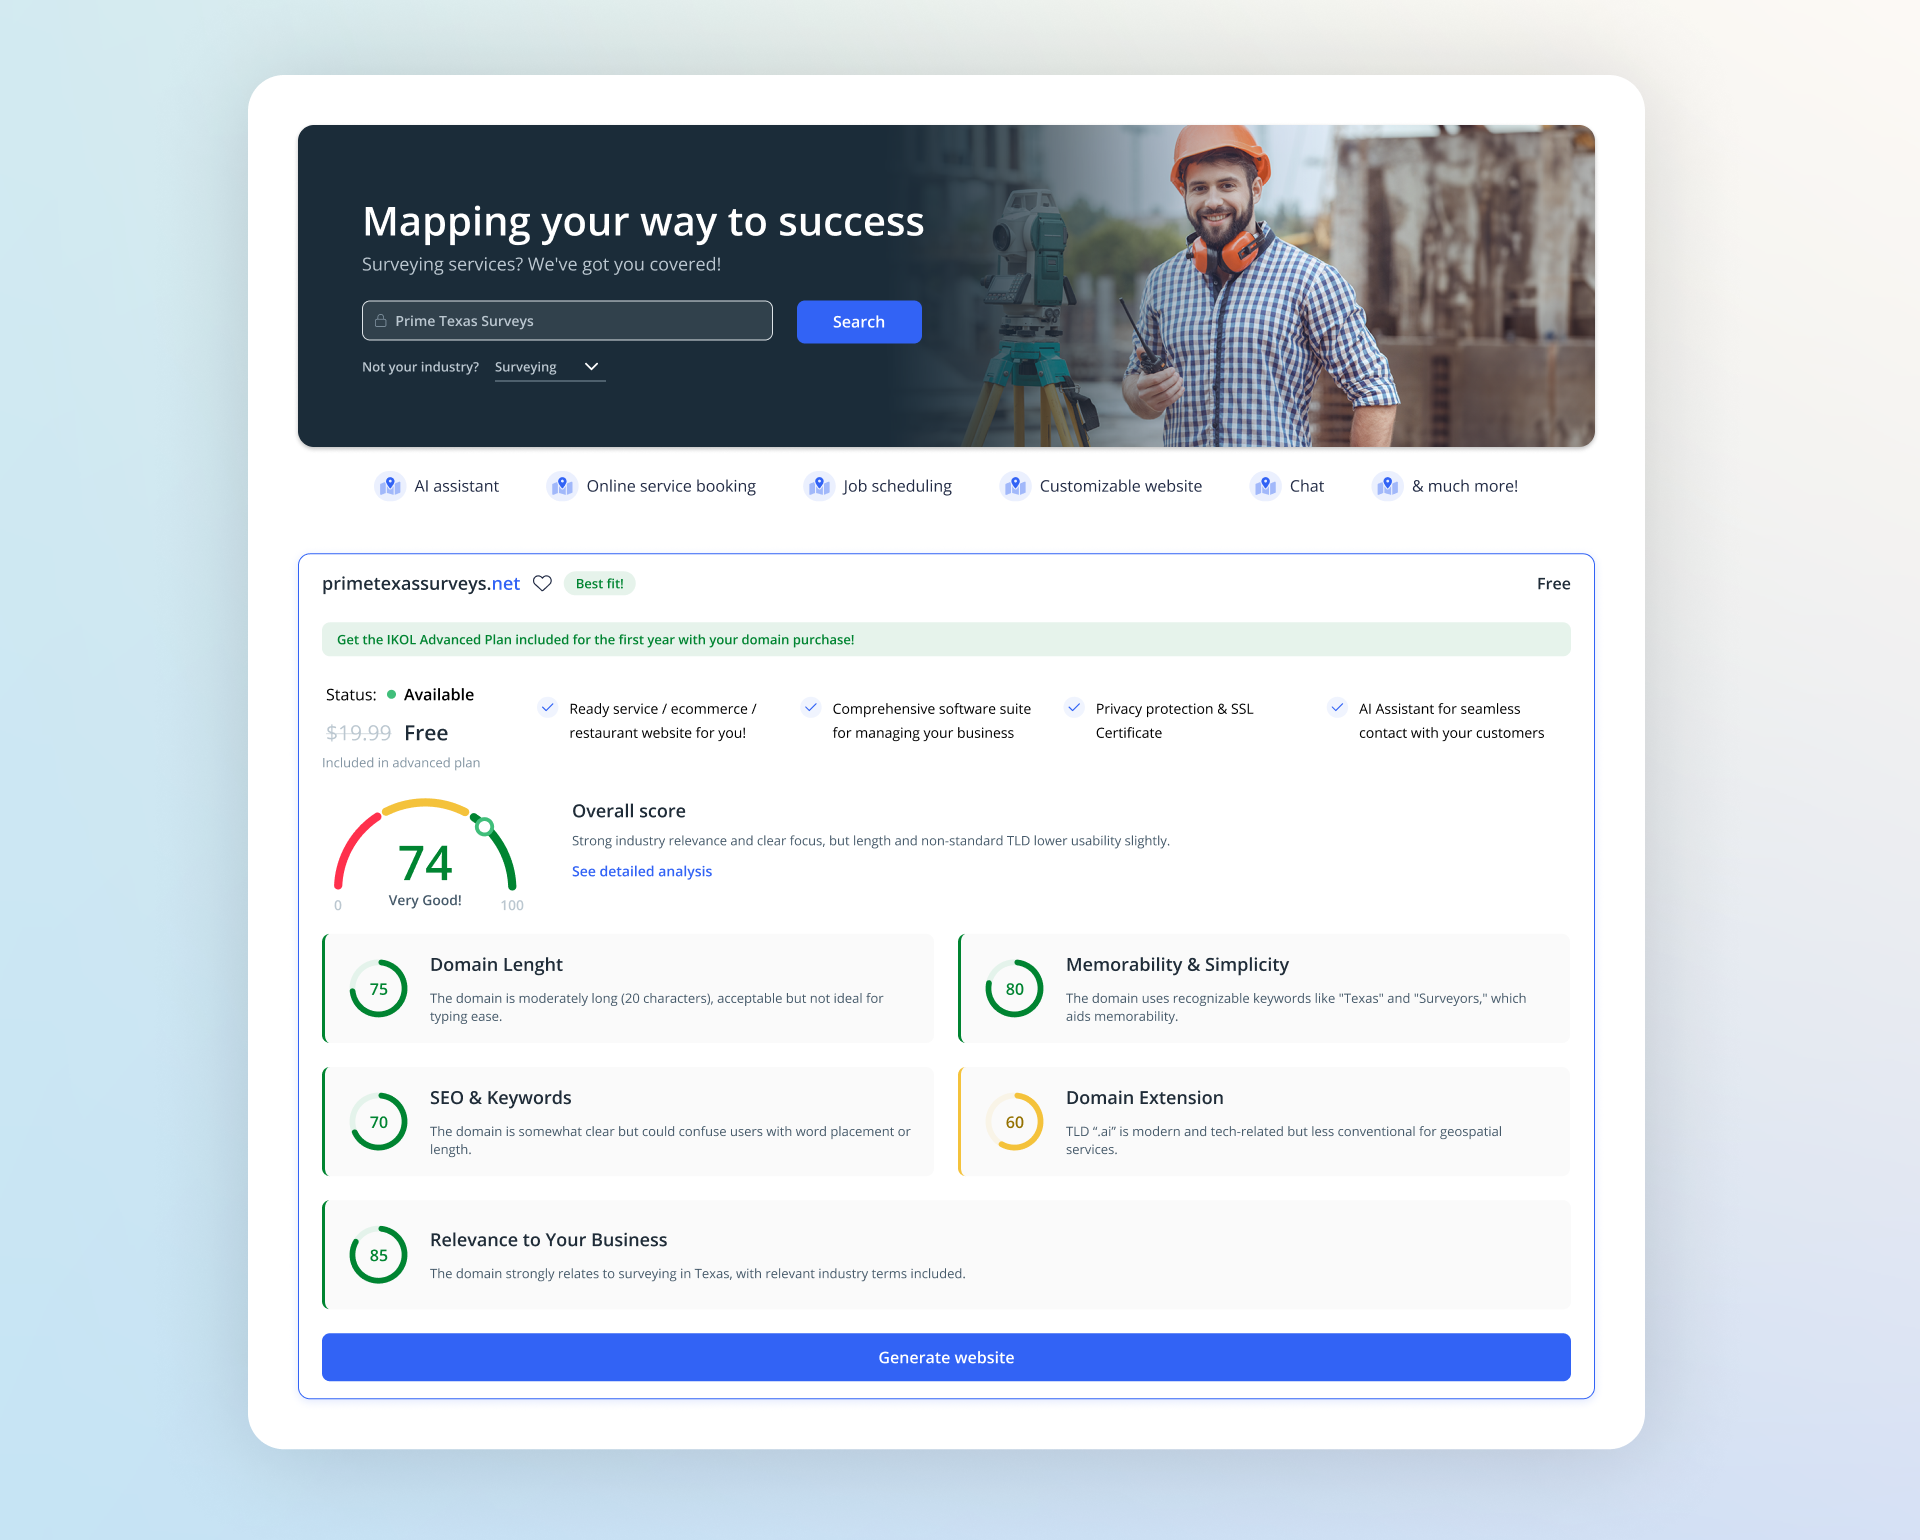Click checkmark beside Ready service / ecommerce

547,708
